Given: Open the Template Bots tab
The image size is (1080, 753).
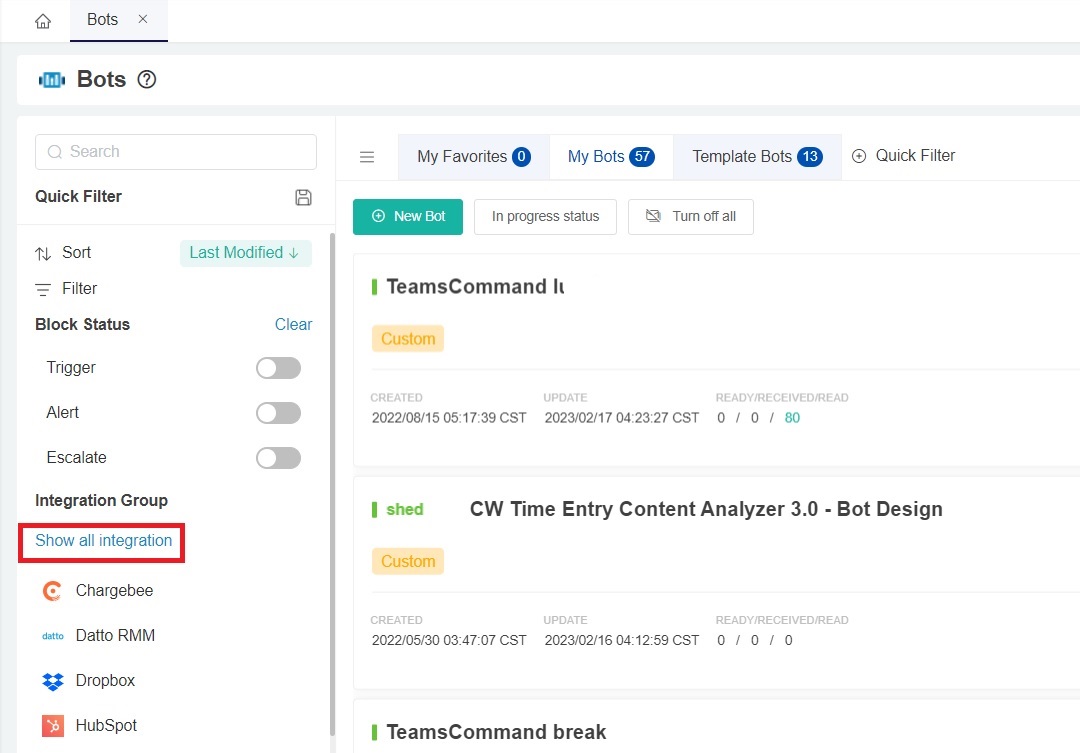Looking at the screenshot, I should tap(756, 157).
